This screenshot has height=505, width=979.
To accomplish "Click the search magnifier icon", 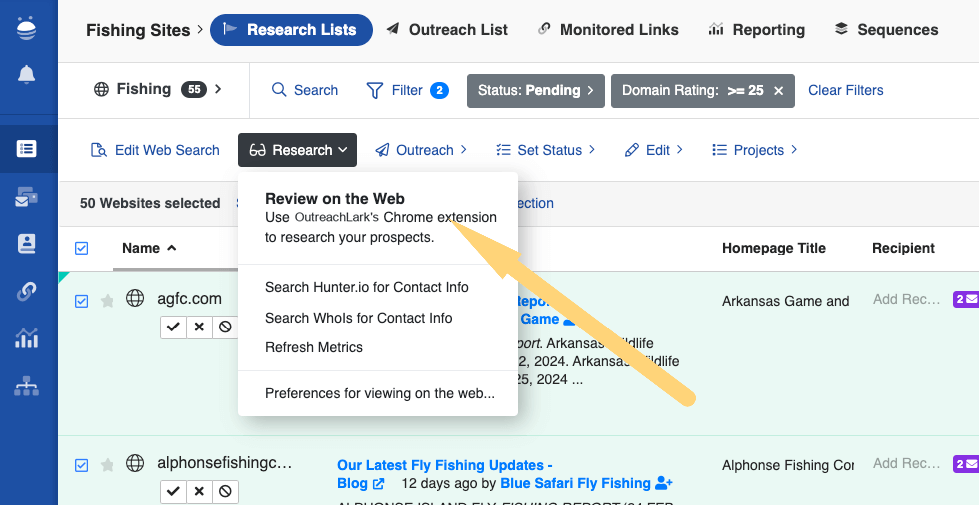I will [279, 90].
